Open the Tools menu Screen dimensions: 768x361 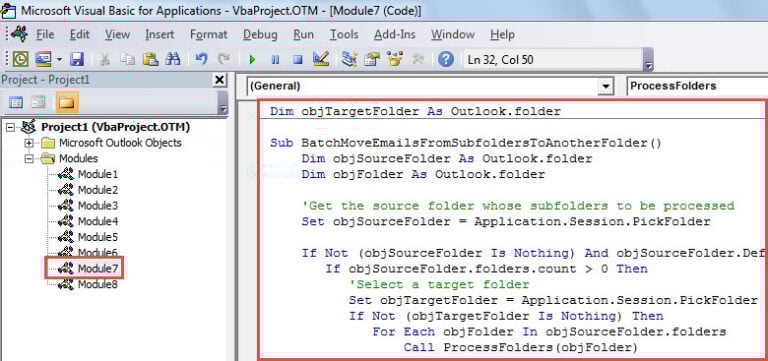pos(344,34)
